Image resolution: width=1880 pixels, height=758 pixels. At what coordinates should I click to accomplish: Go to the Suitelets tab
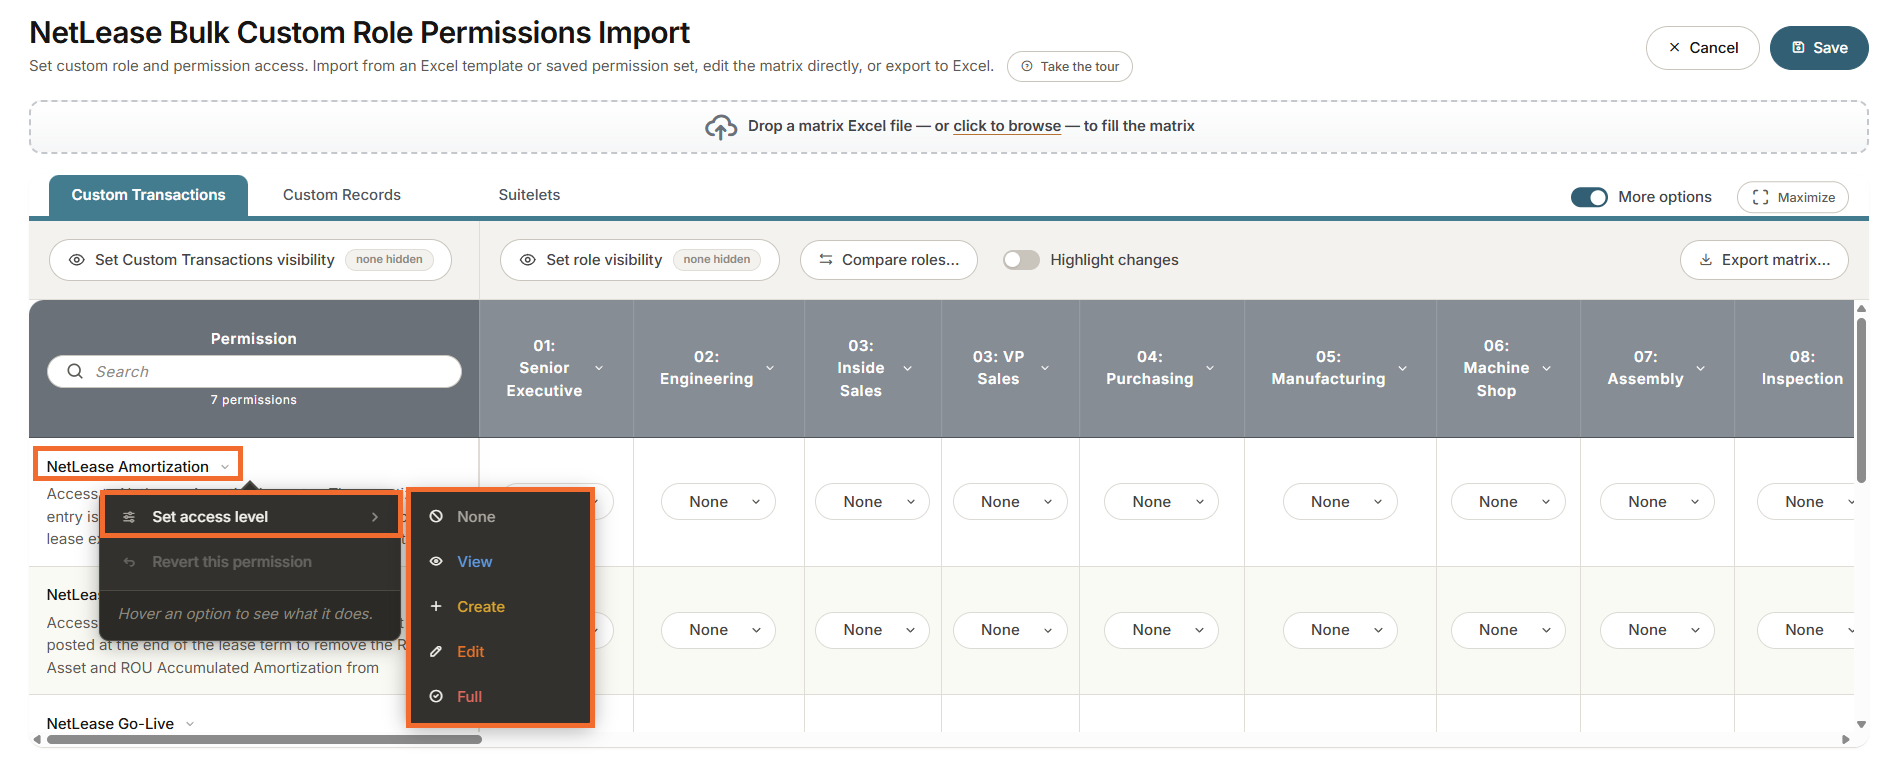pyautogui.click(x=529, y=195)
